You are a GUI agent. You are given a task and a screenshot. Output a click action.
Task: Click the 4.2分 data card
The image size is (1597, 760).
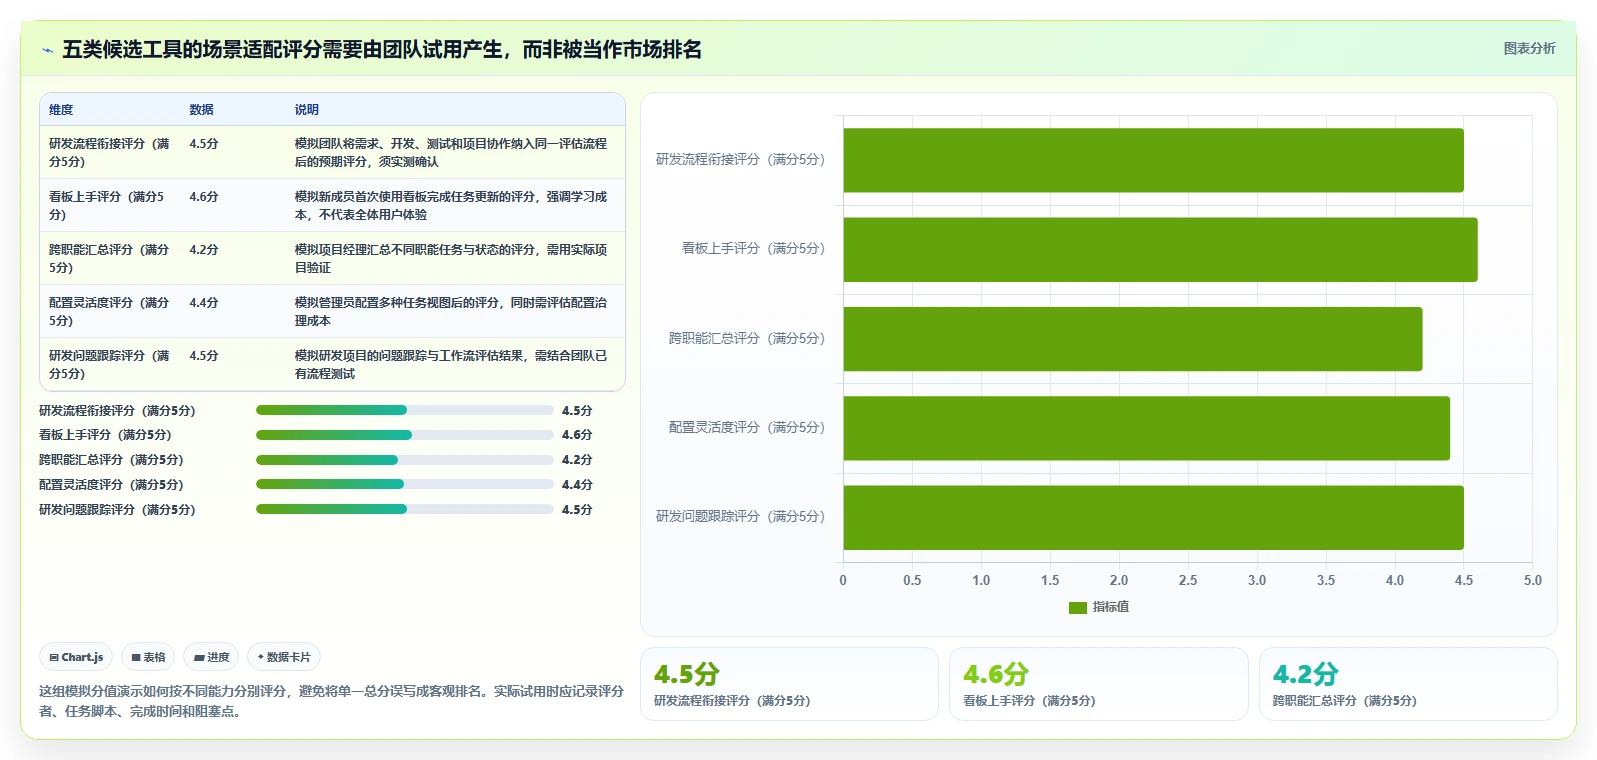pos(1408,684)
